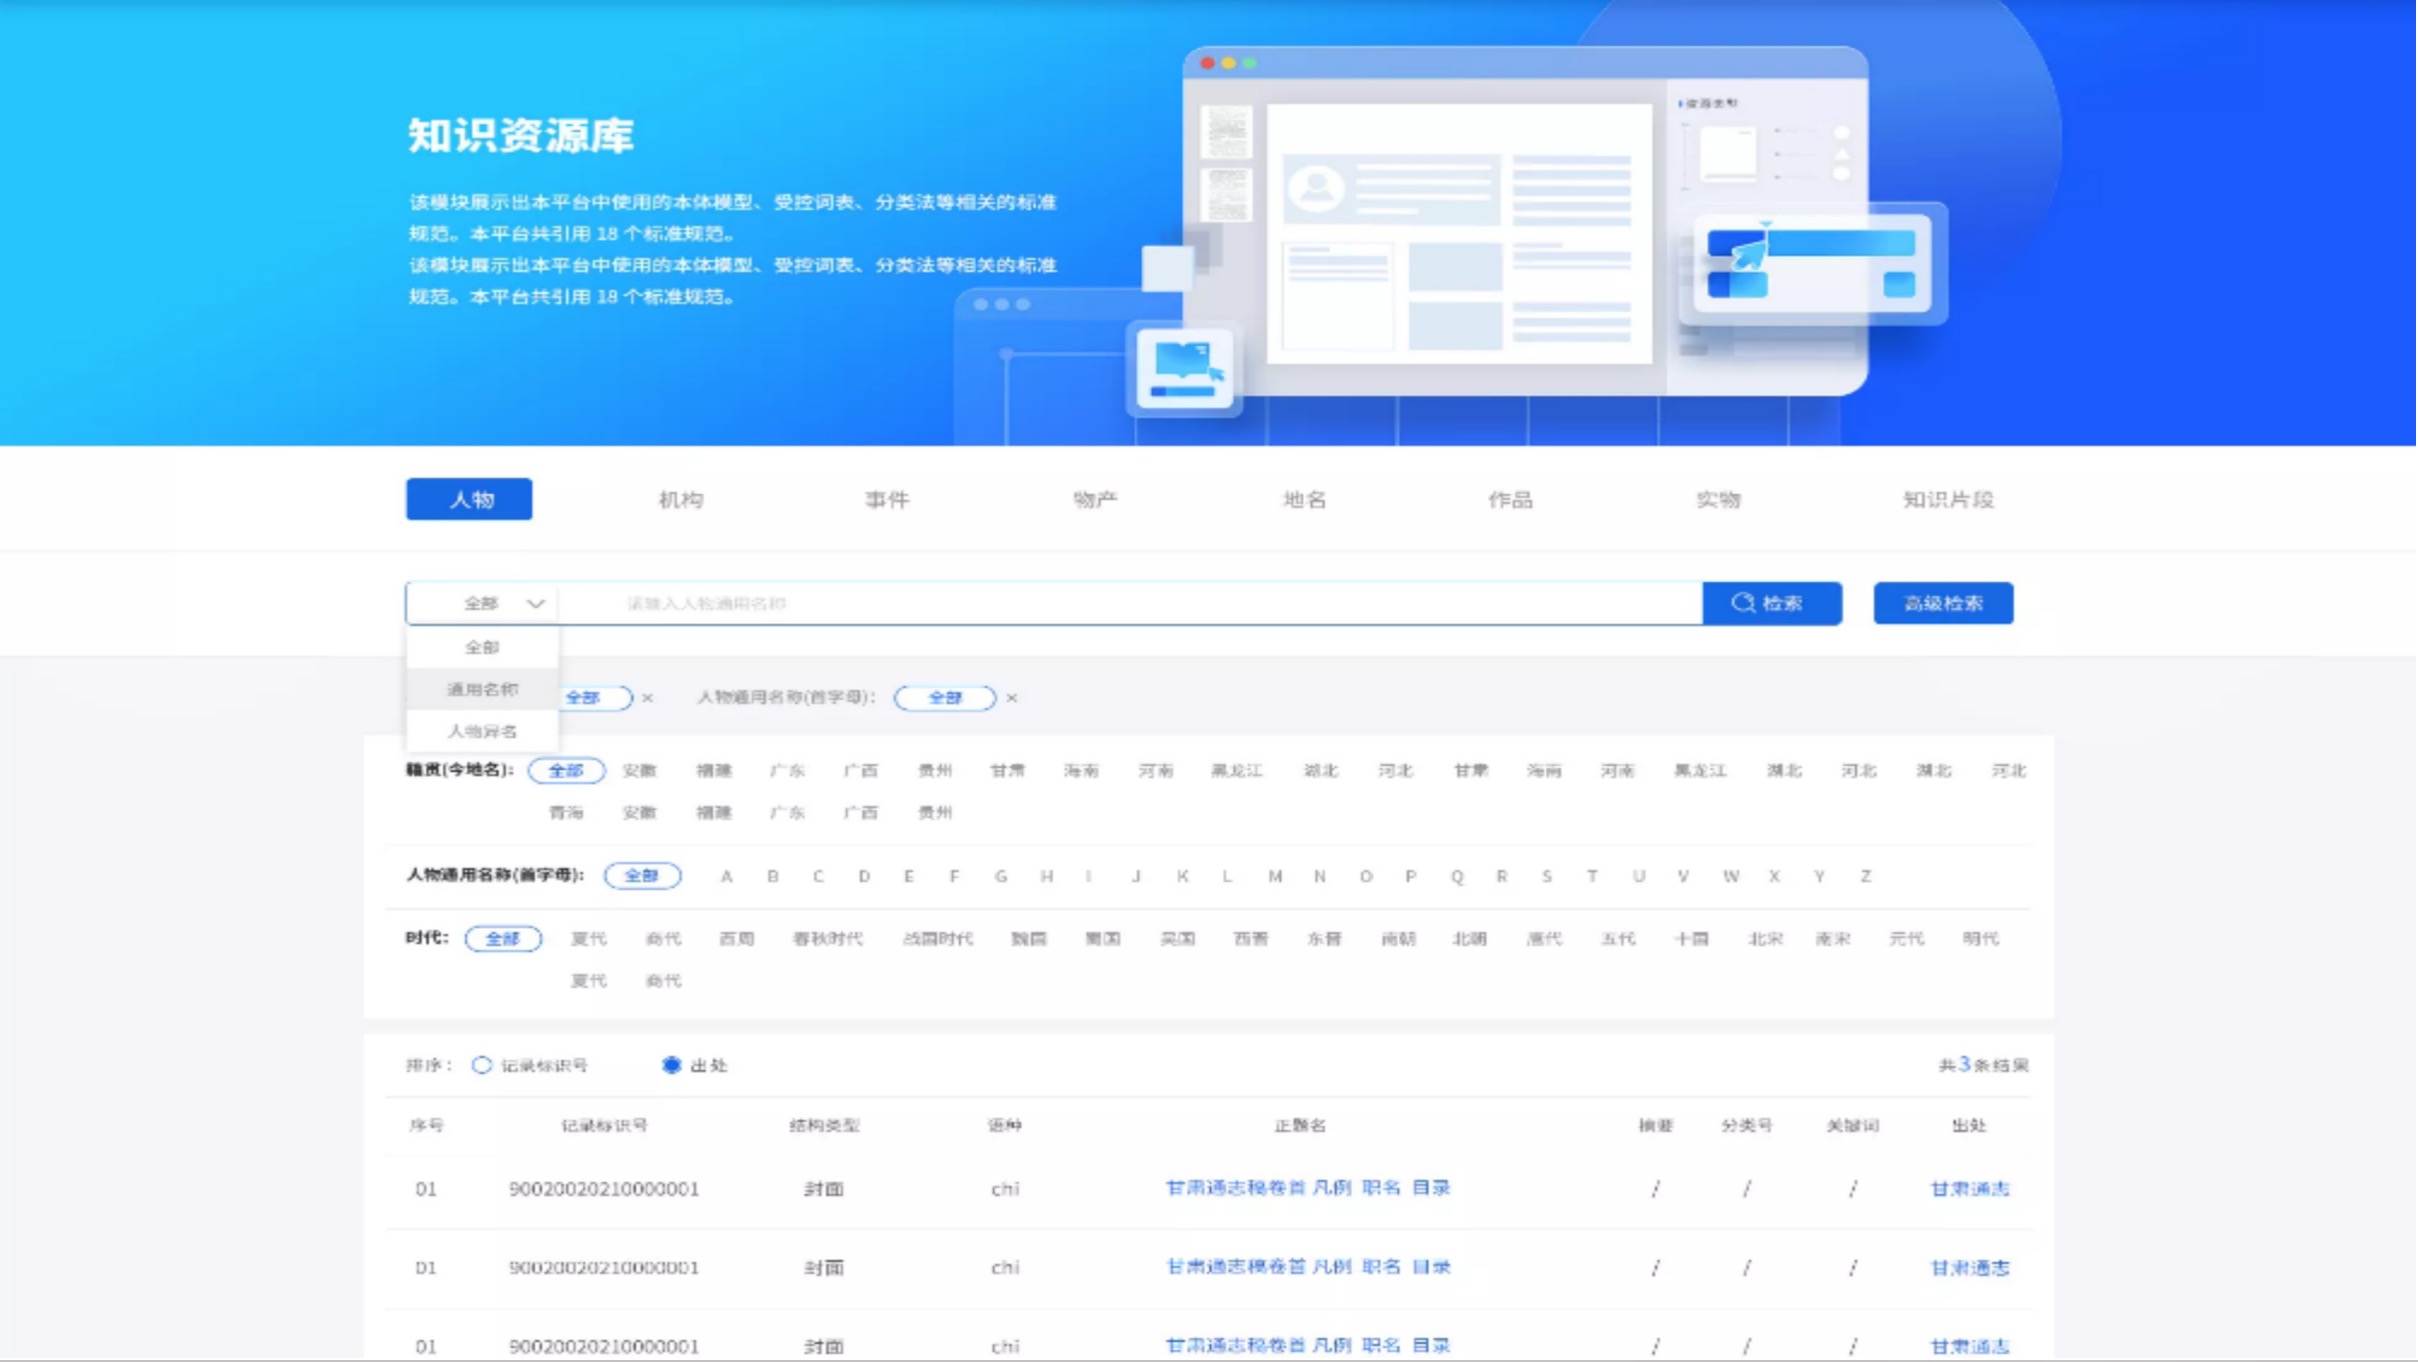
Task: Click the × next to the first 全部 filter tag
Action: pyautogui.click(x=648, y=698)
